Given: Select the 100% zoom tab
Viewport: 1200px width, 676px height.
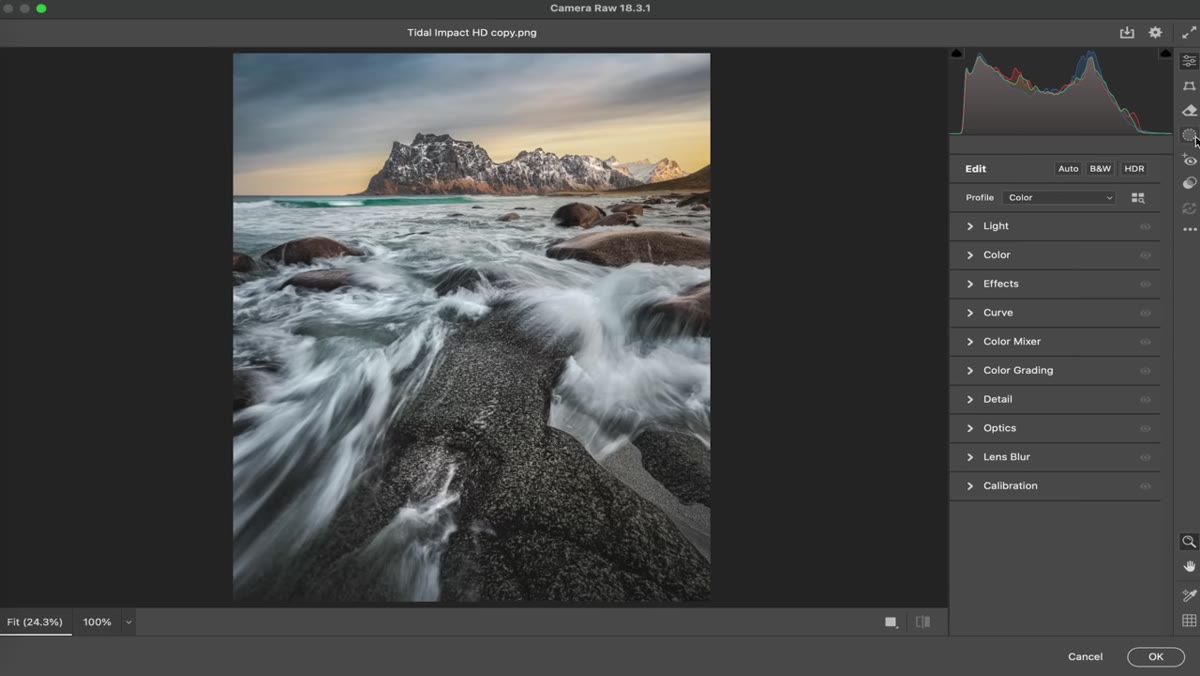Looking at the screenshot, I should (97, 622).
